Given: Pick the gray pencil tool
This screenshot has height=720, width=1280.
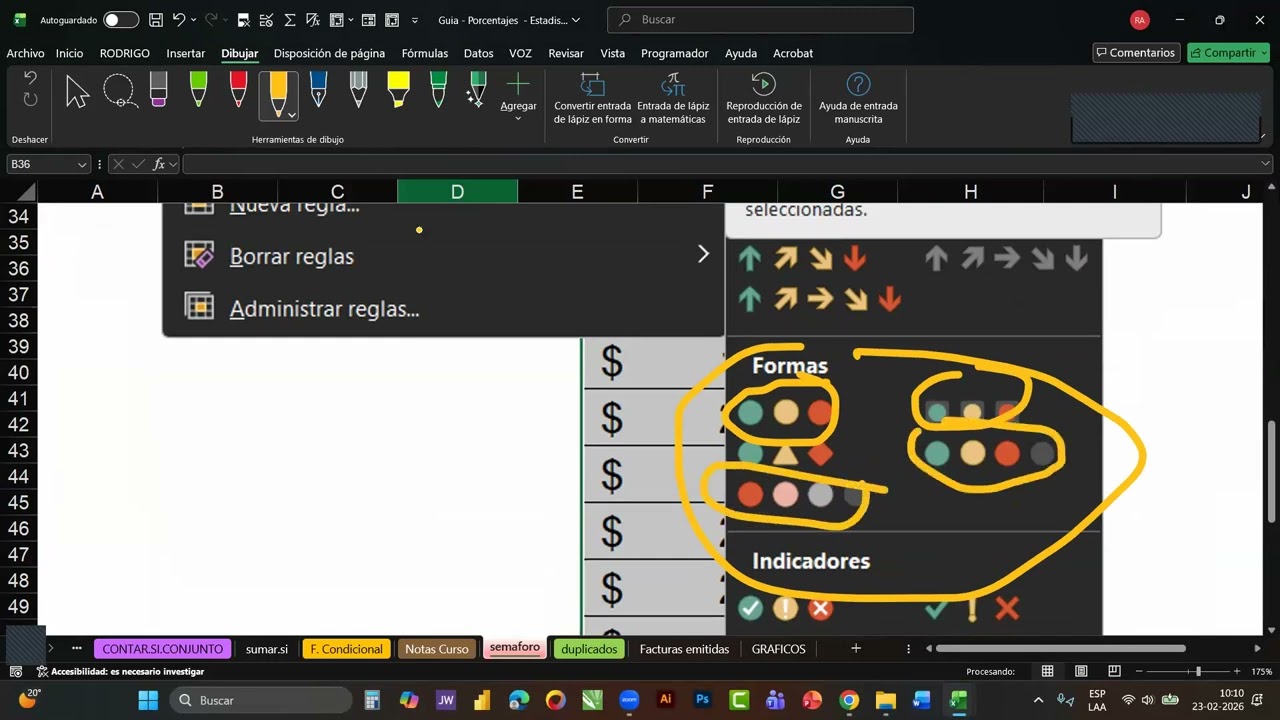Looking at the screenshot, I should (358, 89).
